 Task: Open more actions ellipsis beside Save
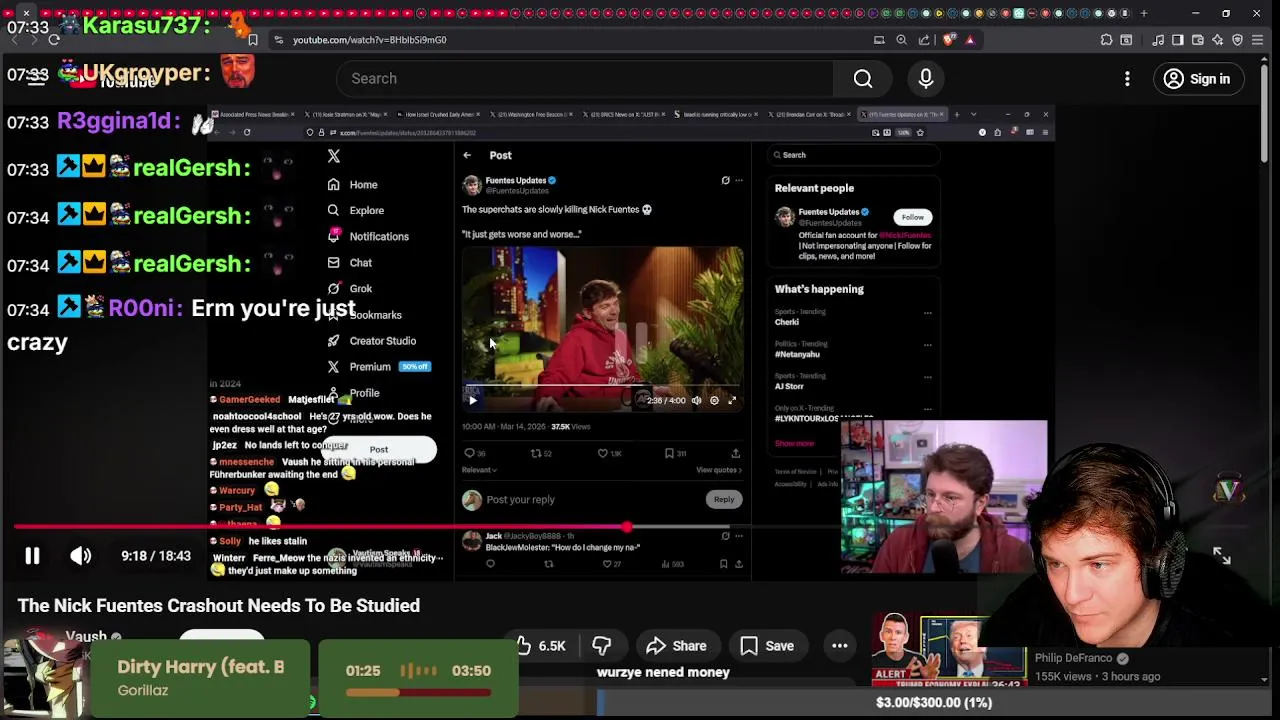pyautogui.click(x=840, y=646)
